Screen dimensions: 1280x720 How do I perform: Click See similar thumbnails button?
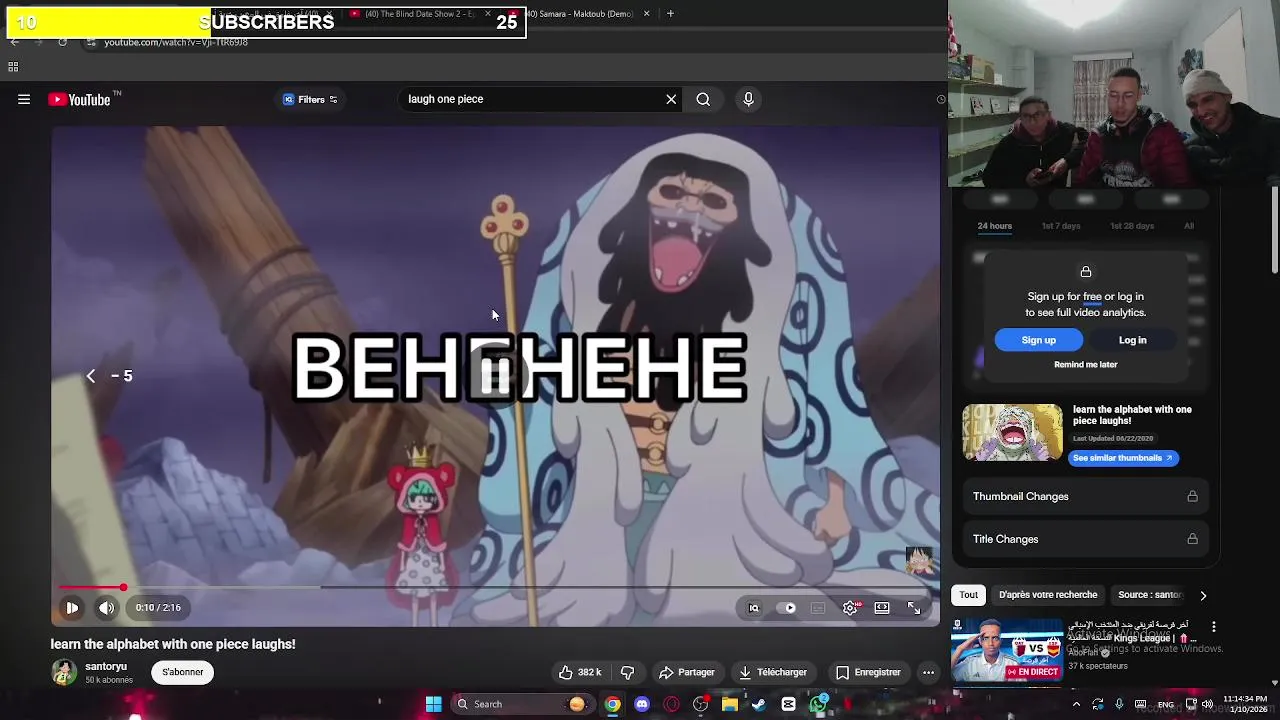(x=1123, y=458)
